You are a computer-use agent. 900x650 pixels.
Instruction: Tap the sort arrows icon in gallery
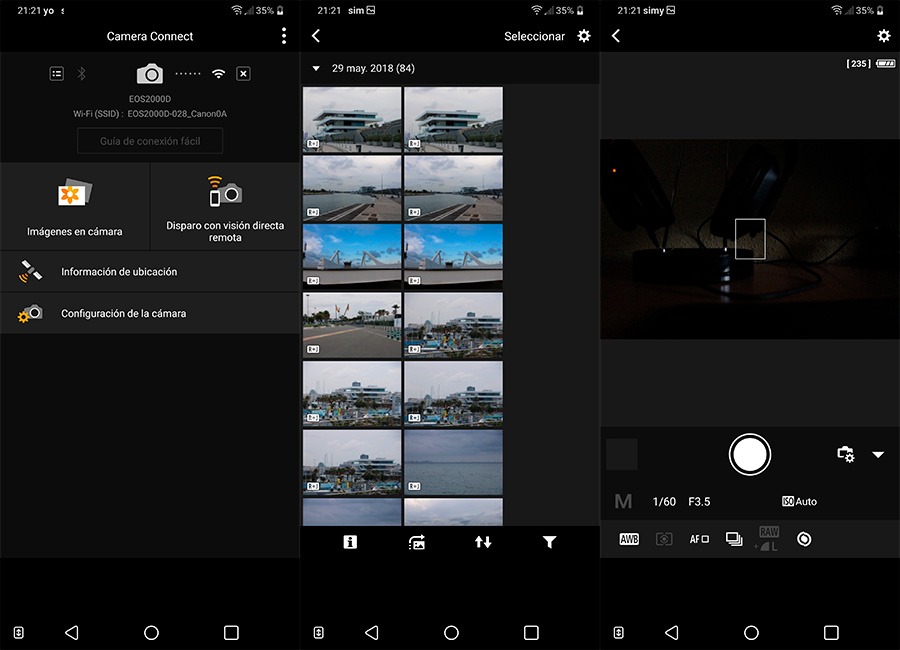click(483, 542)
